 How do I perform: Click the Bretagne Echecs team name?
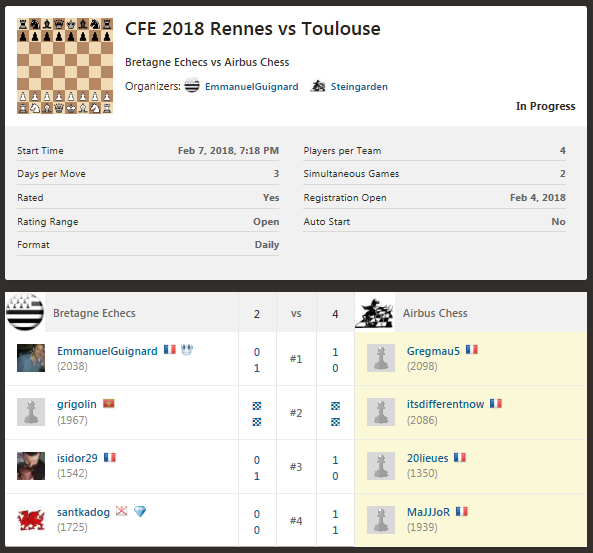click(x=94, y=313)
